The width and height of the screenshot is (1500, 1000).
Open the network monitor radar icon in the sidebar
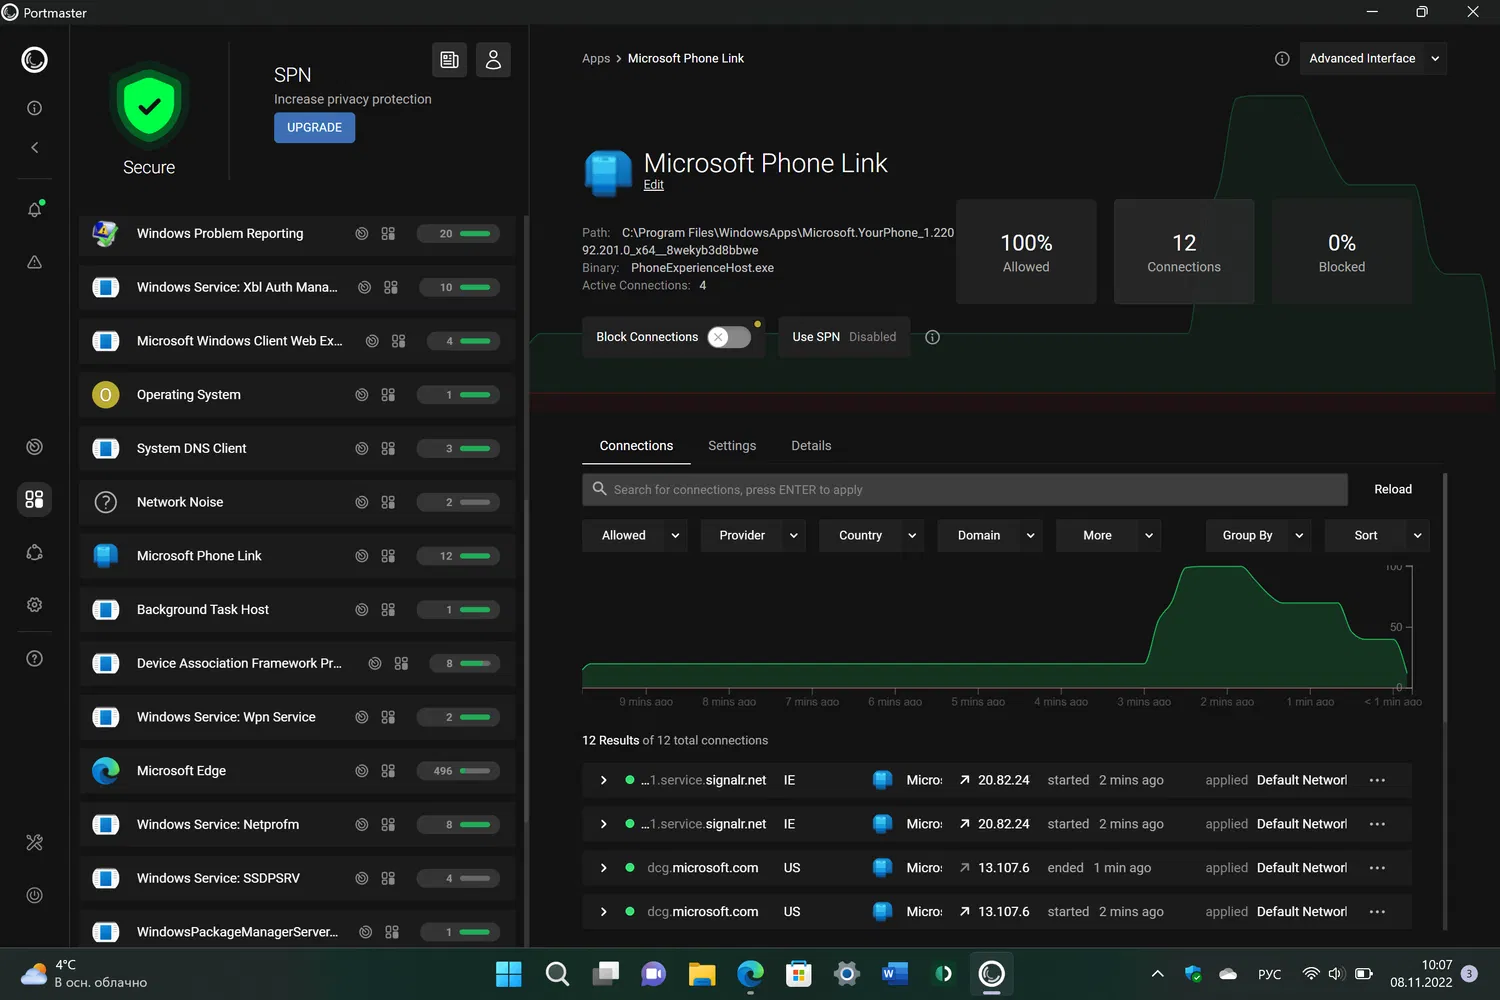pos(34,447)
